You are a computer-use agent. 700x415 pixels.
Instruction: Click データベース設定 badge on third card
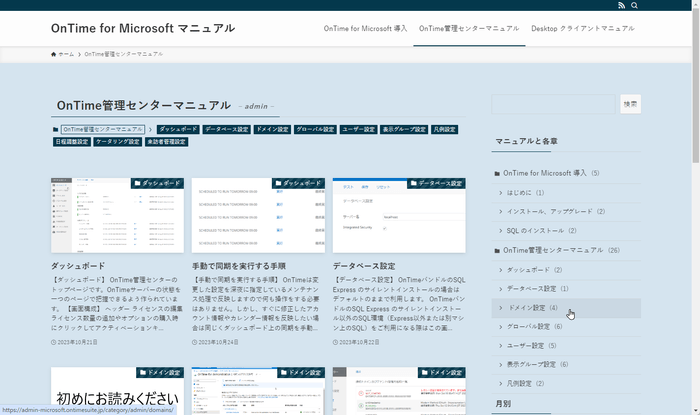coord(436,183)
